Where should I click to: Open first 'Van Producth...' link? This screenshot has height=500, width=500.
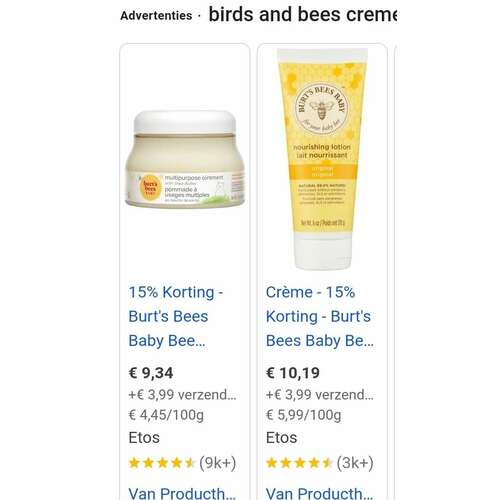click(x=182, y=493)
